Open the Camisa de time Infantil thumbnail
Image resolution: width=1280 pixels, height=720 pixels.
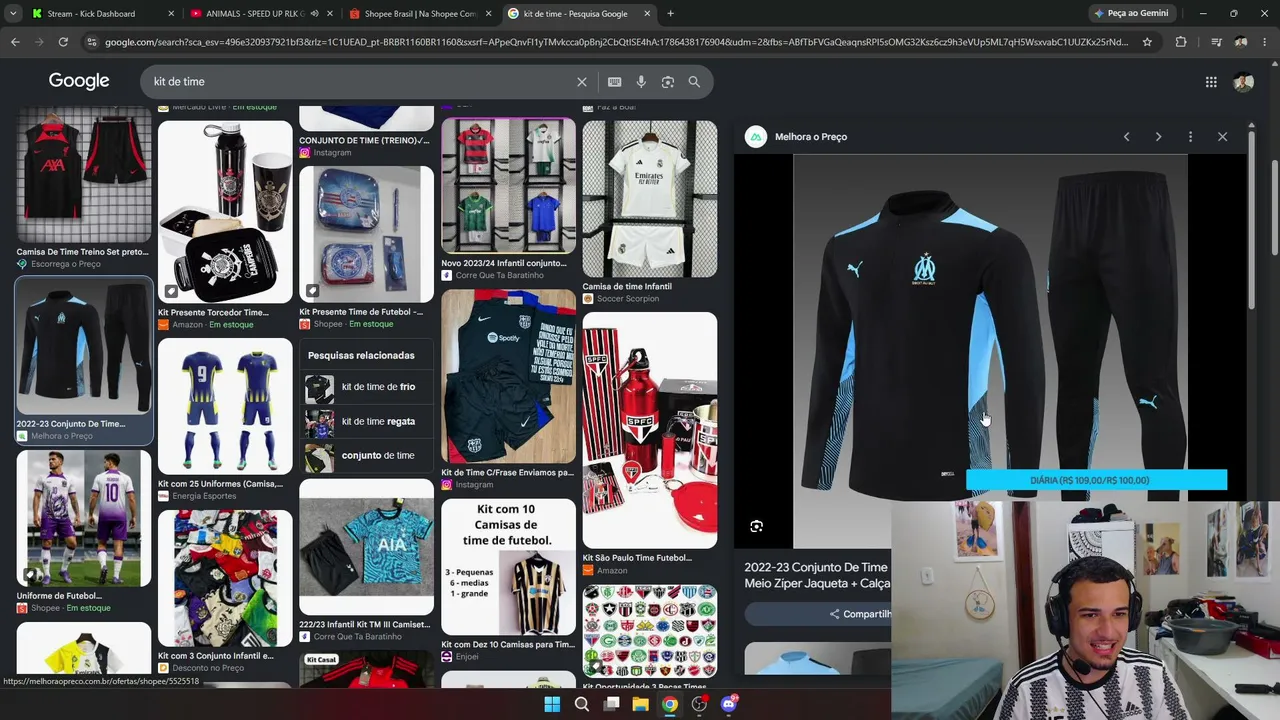pos(650,199)
